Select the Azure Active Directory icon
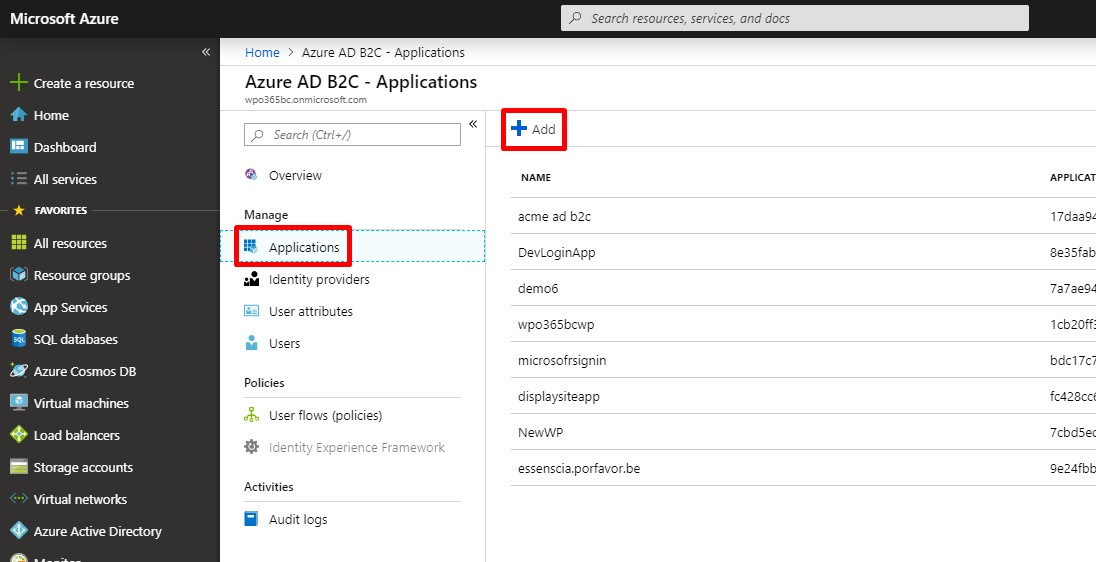 (18, 531)
